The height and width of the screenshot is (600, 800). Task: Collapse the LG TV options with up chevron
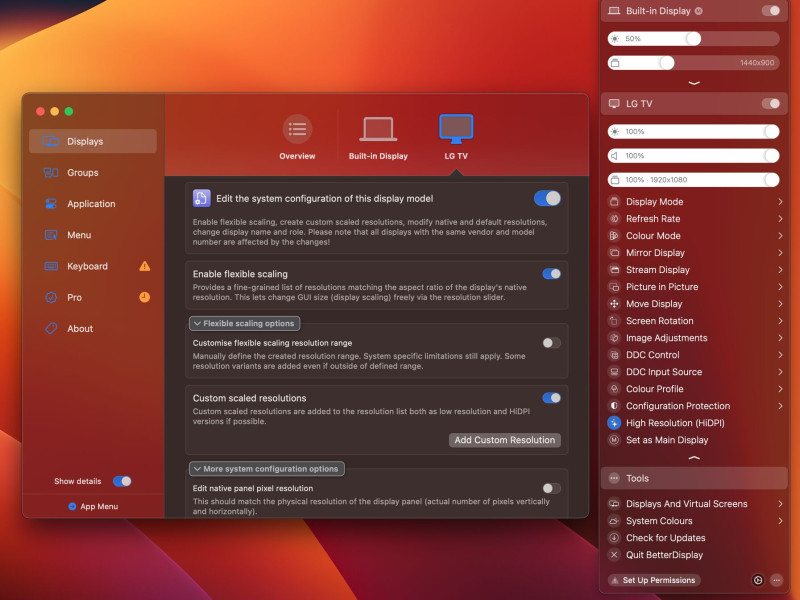pyautogui.click(x=694, y=458)
